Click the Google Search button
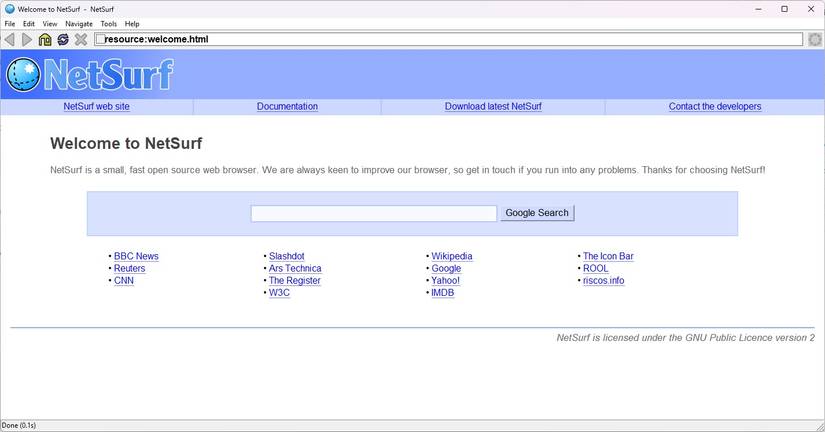Screen dimensions: 825x432 [537, 213]
